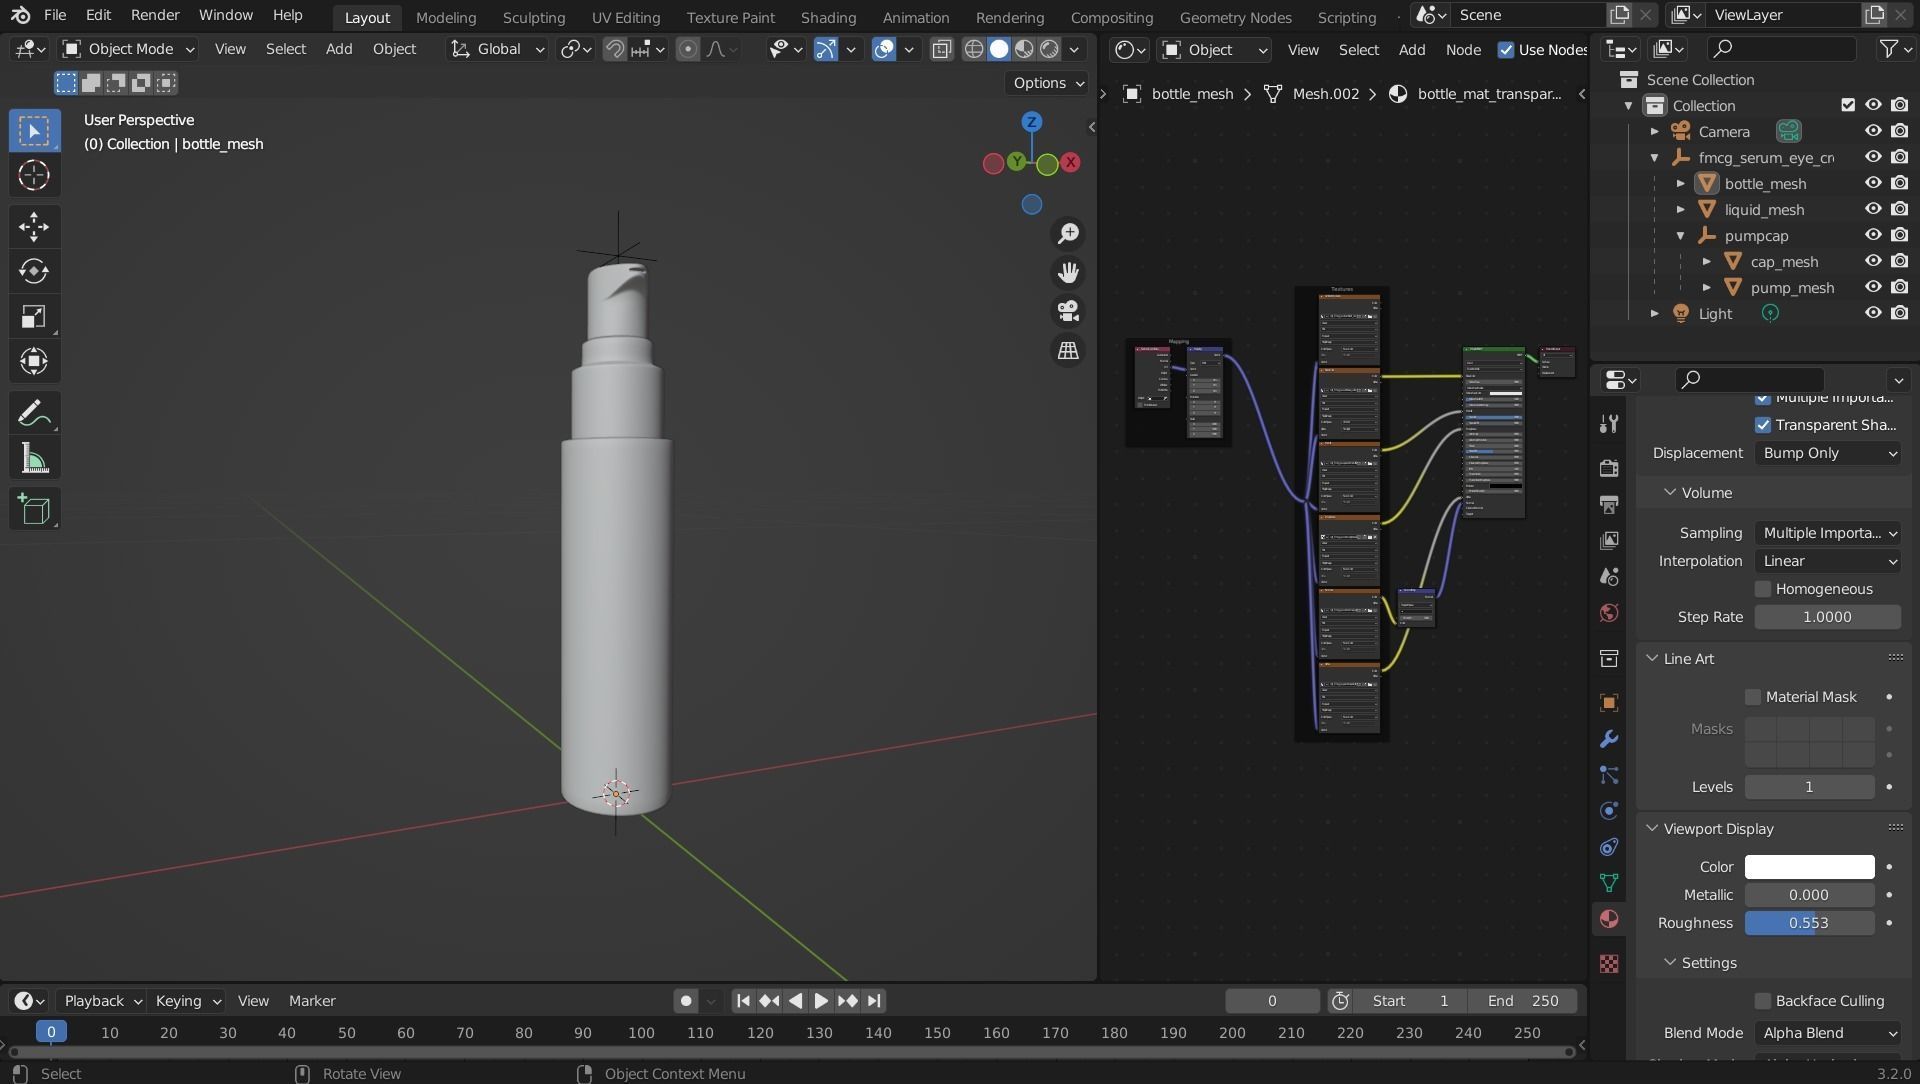Screen dimensions: 1920x1084
Task: Switch to the Modeling workspace tab
Action: [x=446, y=17]
